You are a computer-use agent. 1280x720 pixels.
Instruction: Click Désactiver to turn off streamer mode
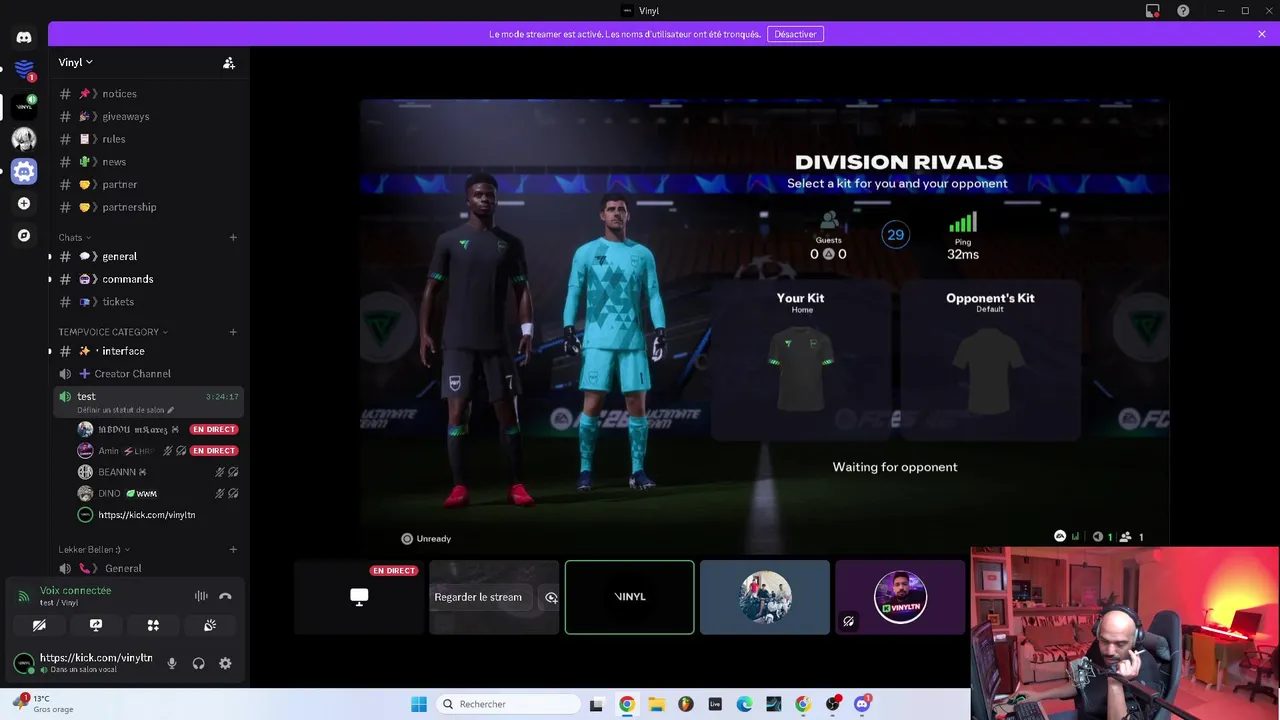click(795, 34)
